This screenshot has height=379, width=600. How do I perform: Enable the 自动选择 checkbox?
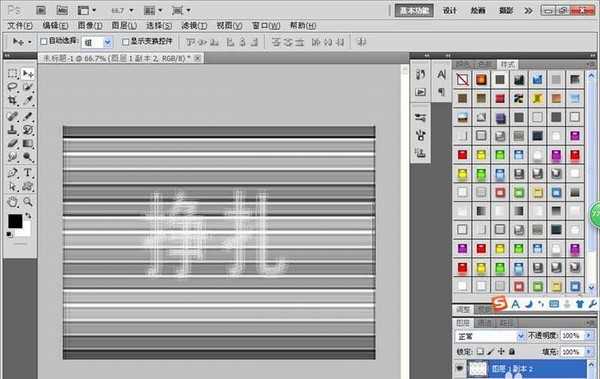point(44,41)
